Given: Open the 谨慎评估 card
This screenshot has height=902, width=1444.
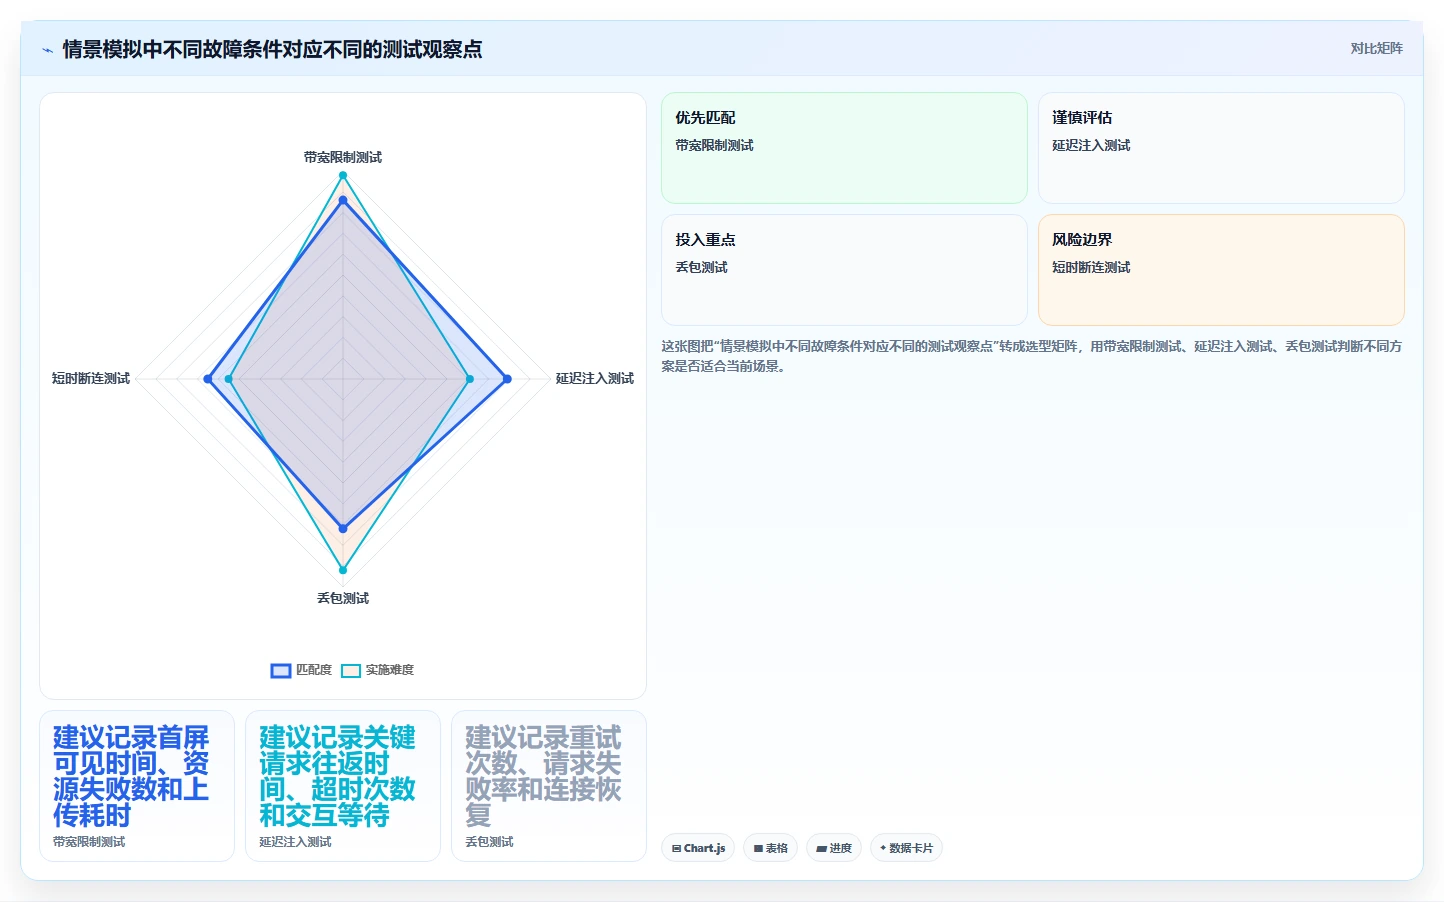Looking at the screenshot, I should (x=1221, y=148).
